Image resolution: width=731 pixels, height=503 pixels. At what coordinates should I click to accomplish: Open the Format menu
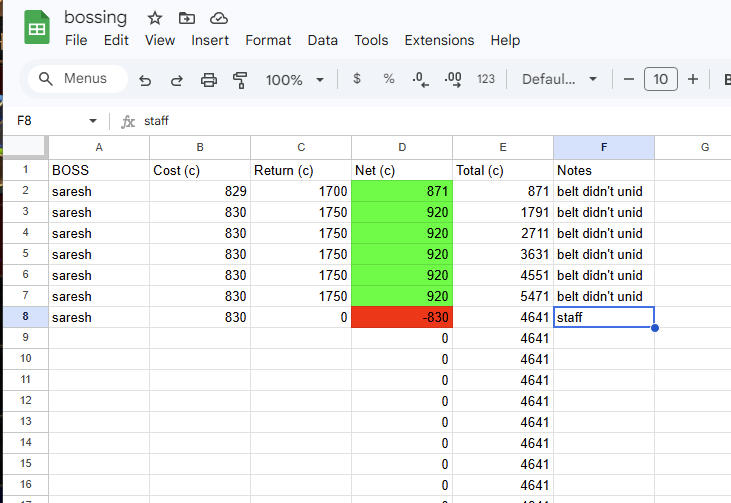268,40
